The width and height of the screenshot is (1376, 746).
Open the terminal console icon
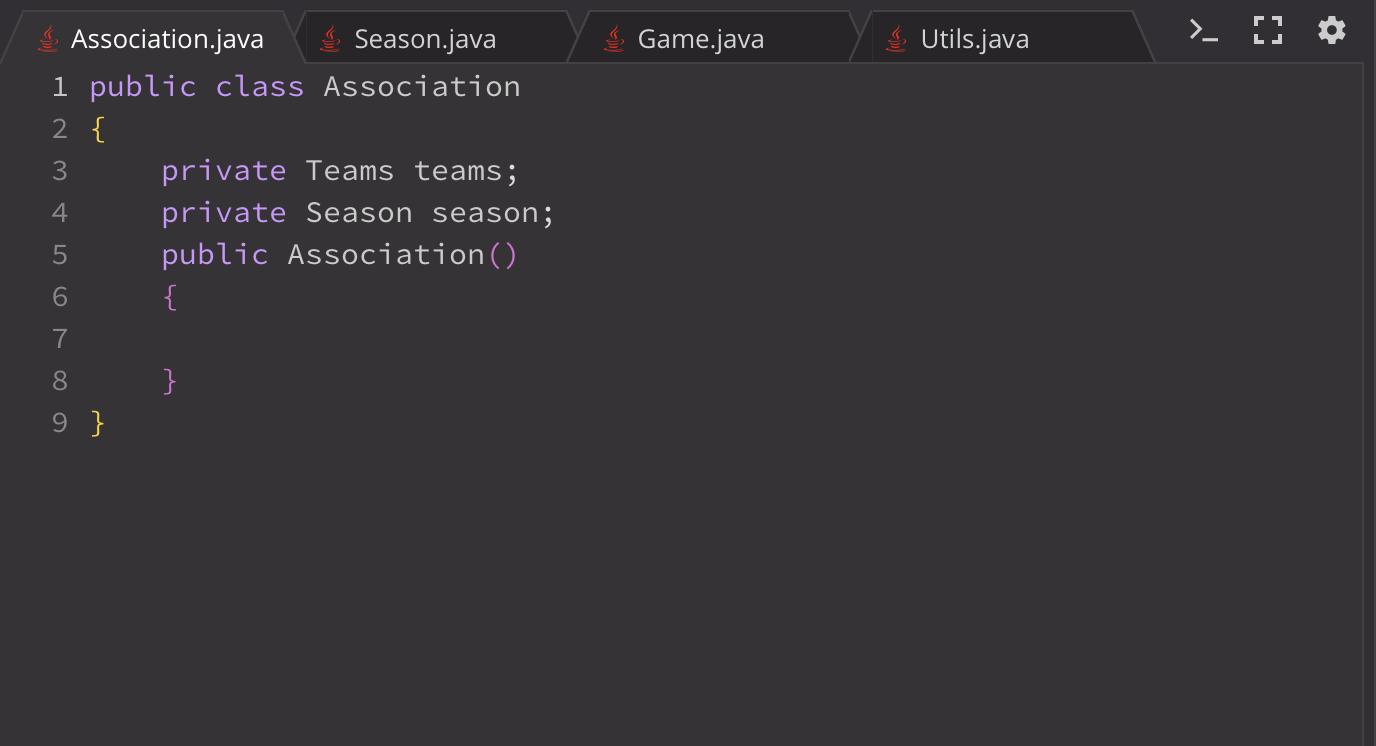[1203, 30]
